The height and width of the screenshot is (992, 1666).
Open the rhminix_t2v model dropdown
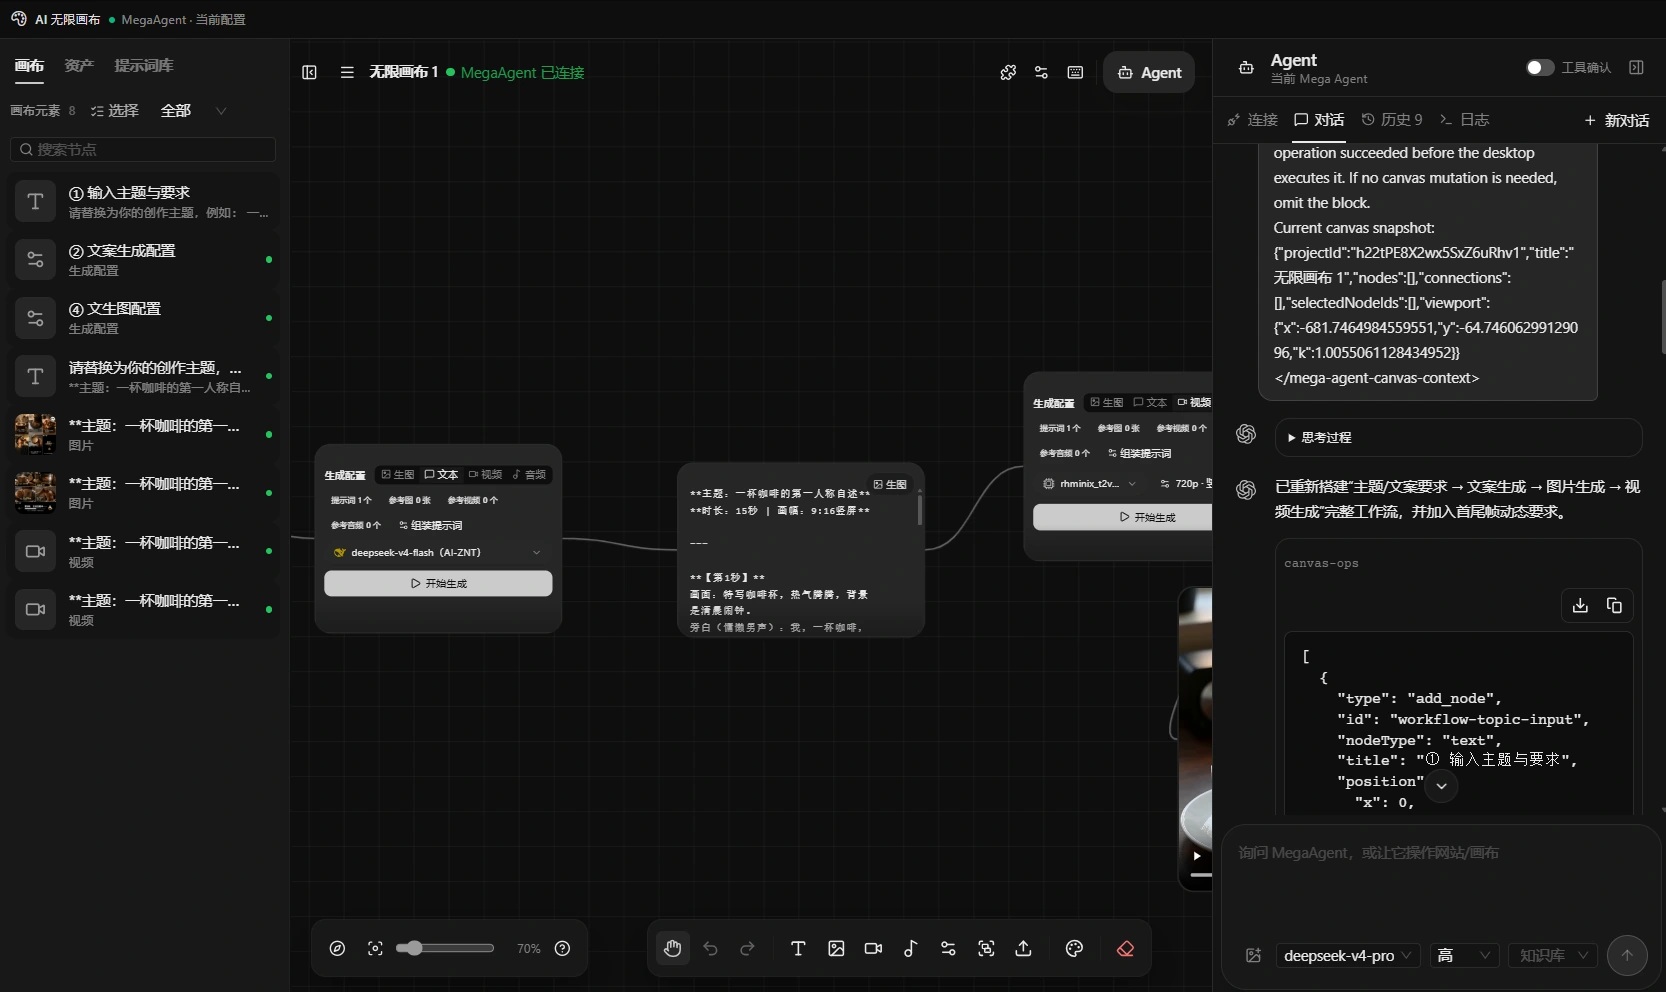(x=1089, y=483)
